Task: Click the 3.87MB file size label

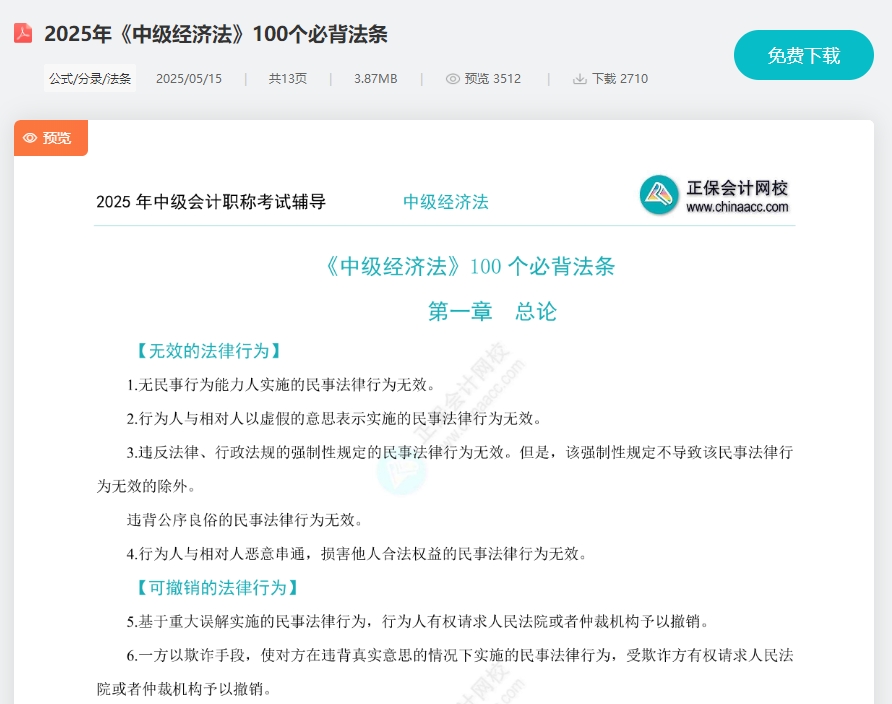Action: click(375, 78)
